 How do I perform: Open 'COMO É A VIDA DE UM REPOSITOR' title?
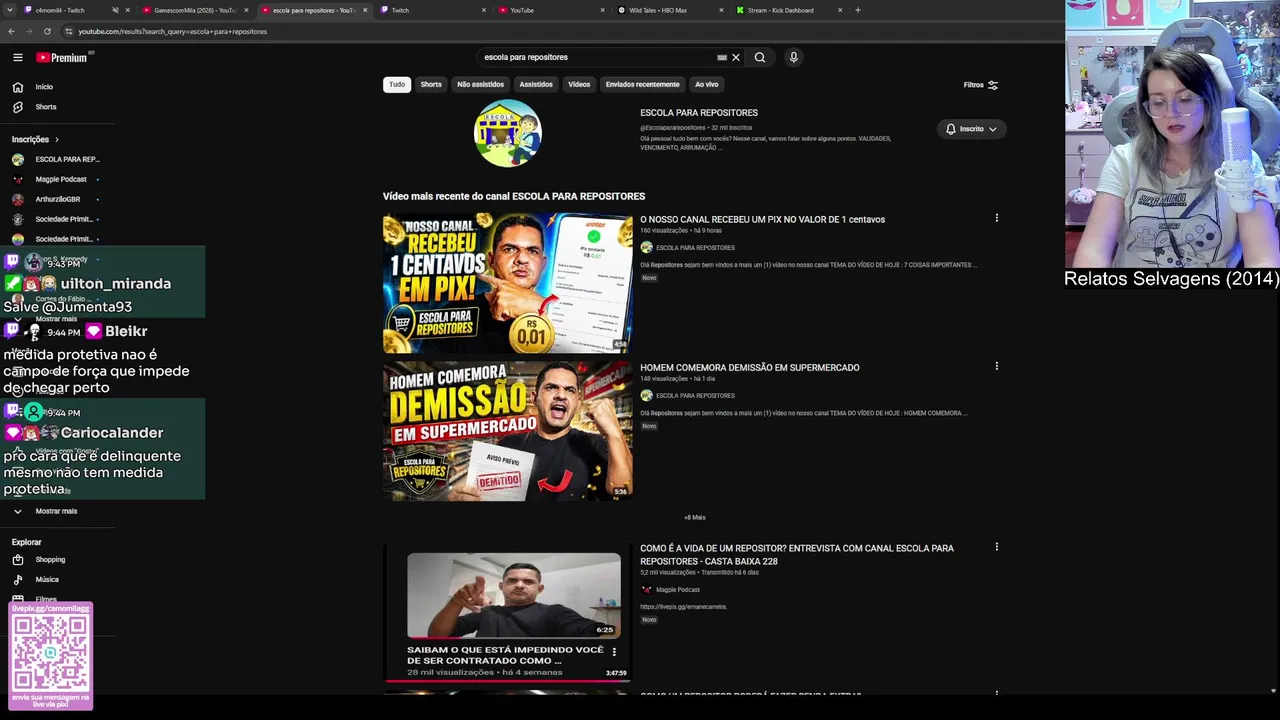[x=797, y=554]
